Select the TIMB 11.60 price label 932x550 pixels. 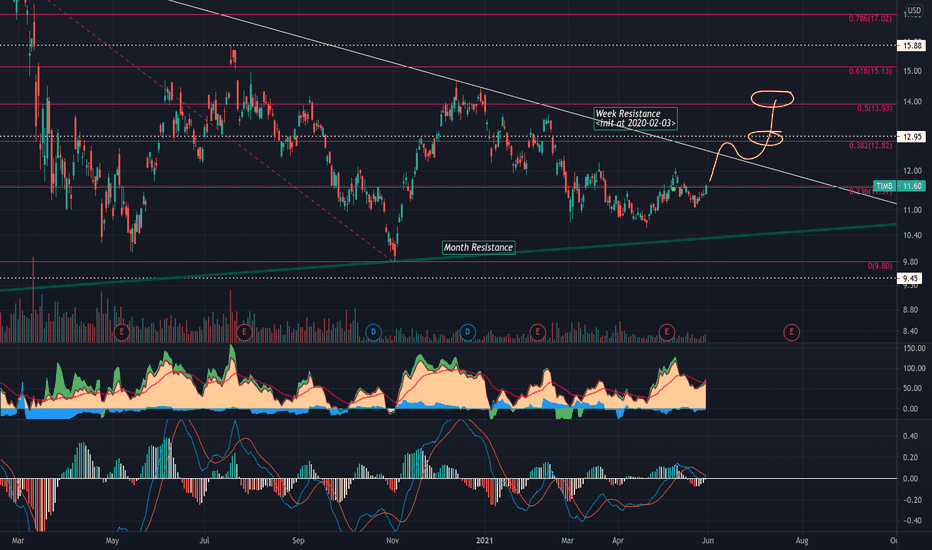899,186
